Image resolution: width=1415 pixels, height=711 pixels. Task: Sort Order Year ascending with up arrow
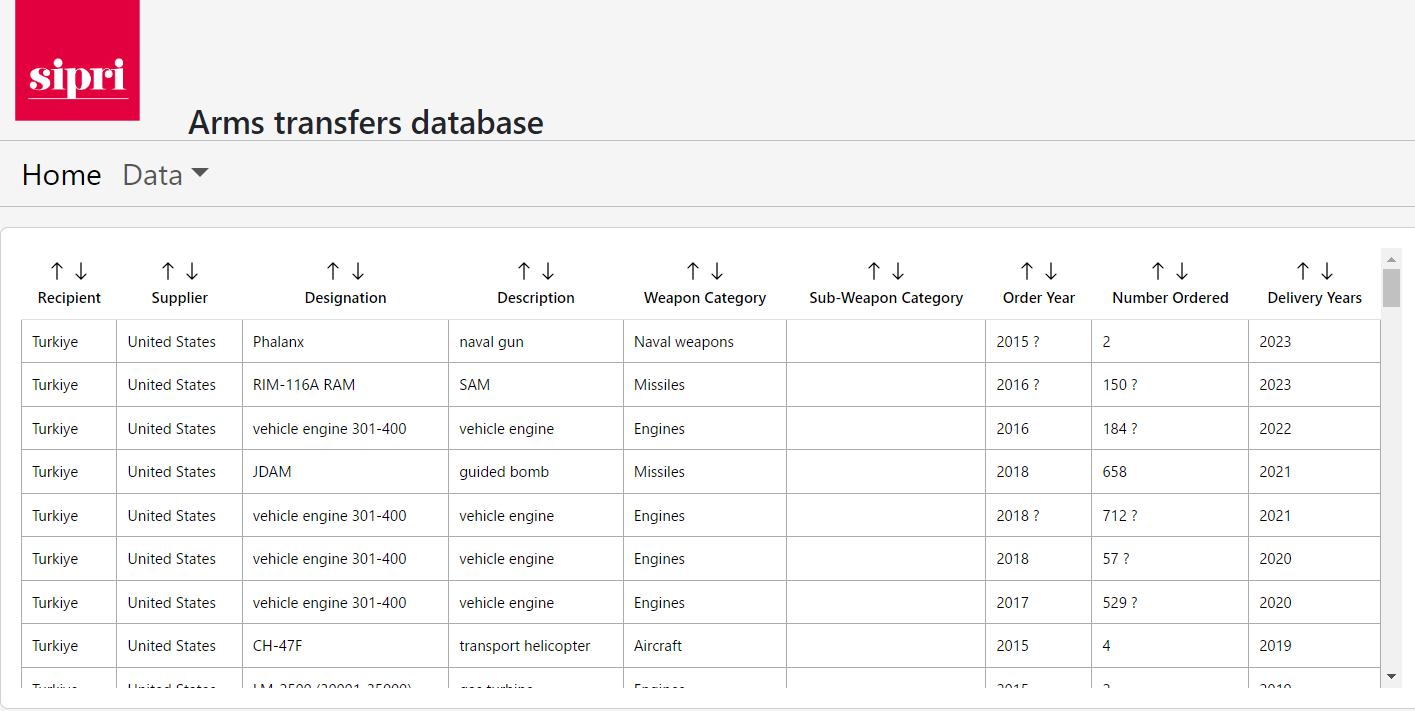point(1027,271)
